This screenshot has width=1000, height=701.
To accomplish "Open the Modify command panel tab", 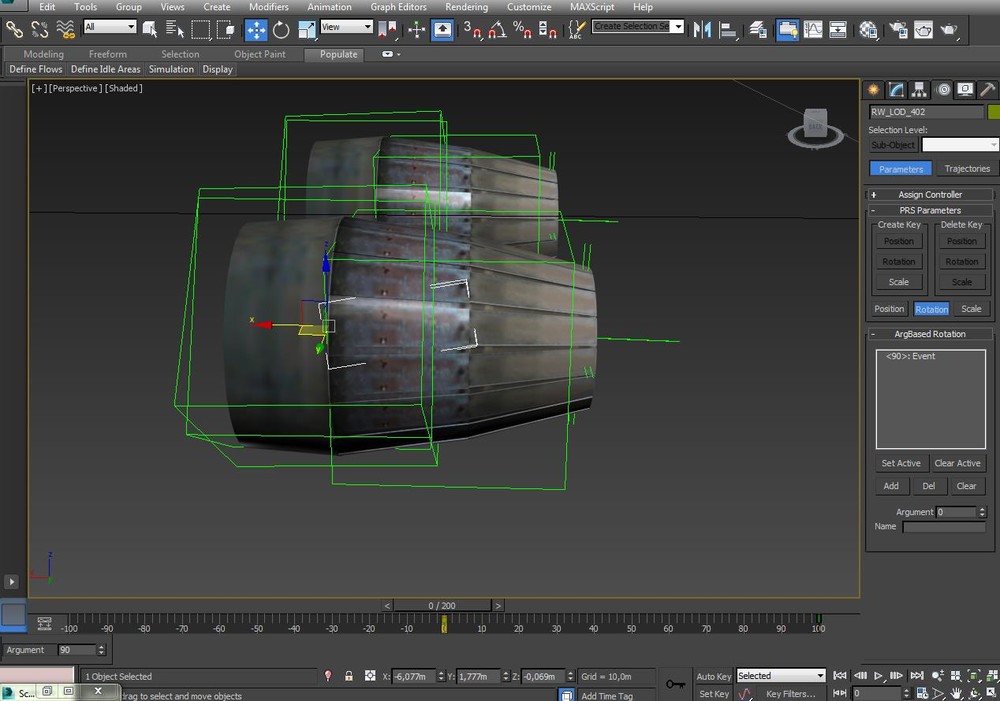I will pyautogui.click(x=897, y=90).
